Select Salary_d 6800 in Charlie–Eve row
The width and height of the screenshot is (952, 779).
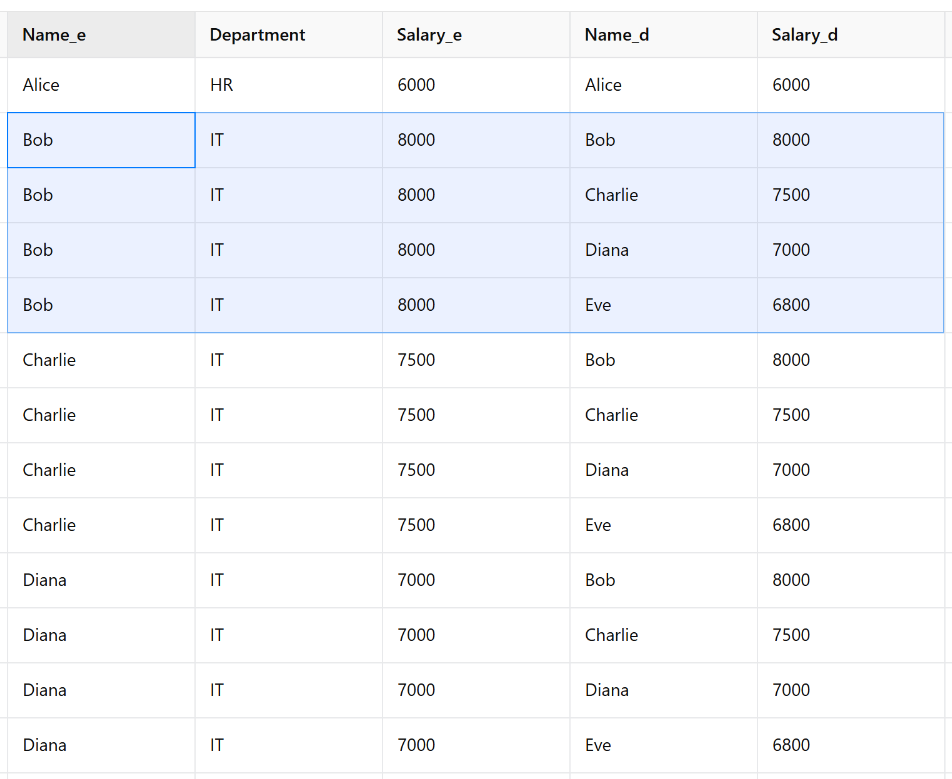coord(851,525)
